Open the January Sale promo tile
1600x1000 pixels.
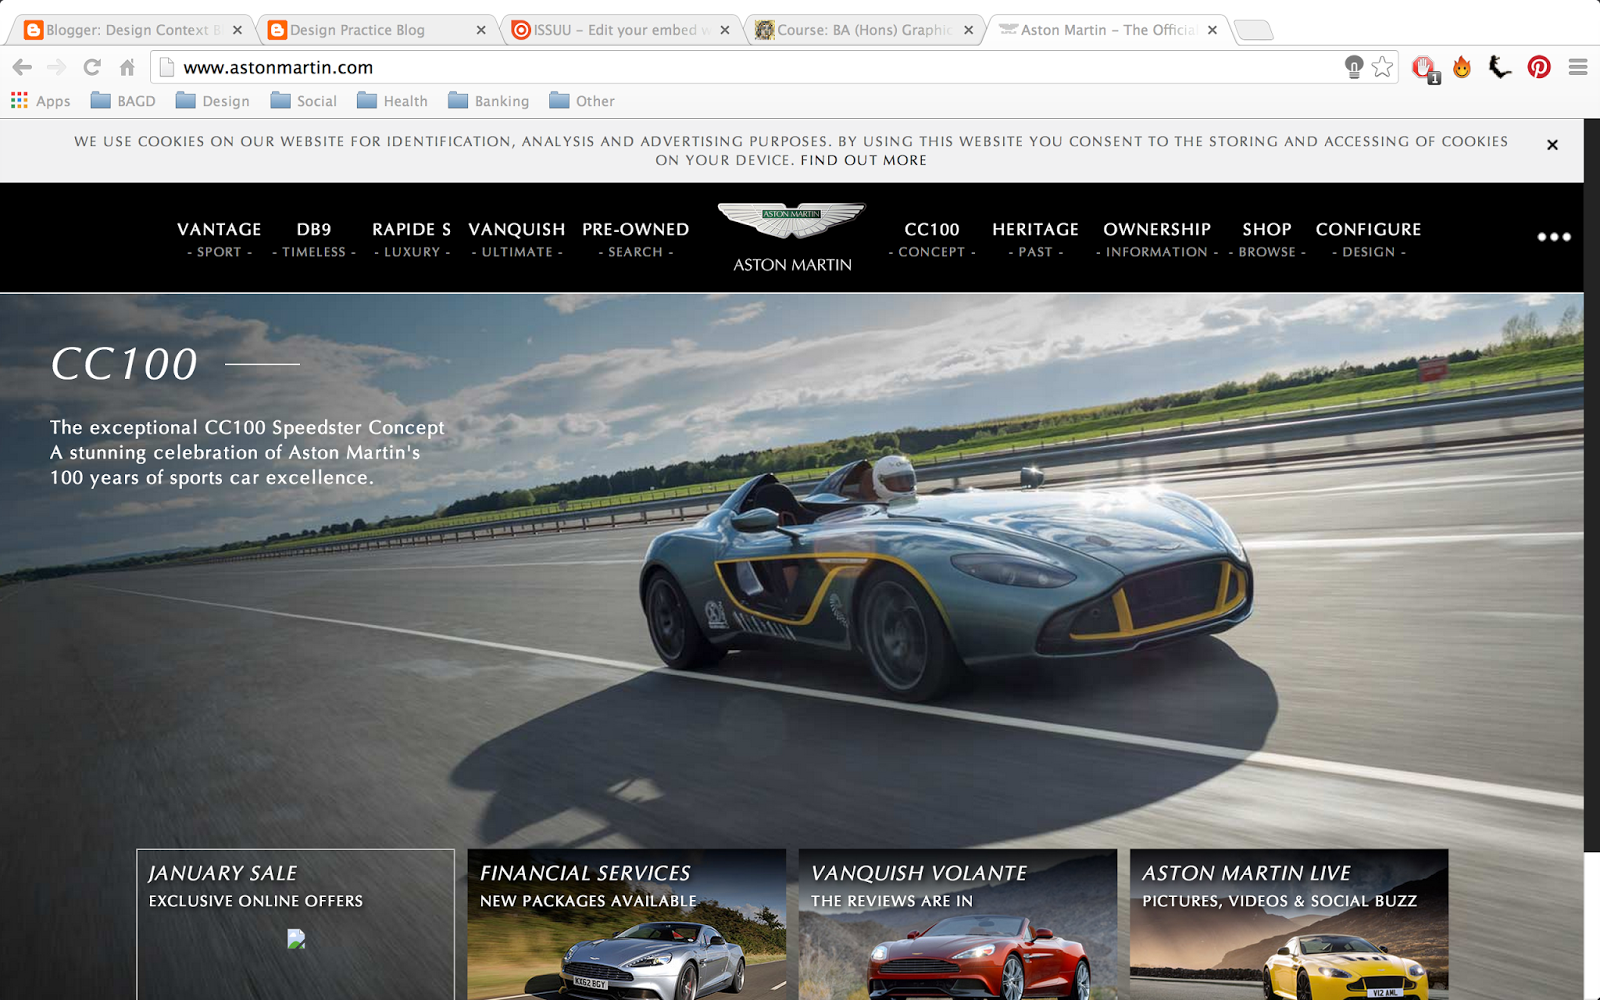(295, 924)
